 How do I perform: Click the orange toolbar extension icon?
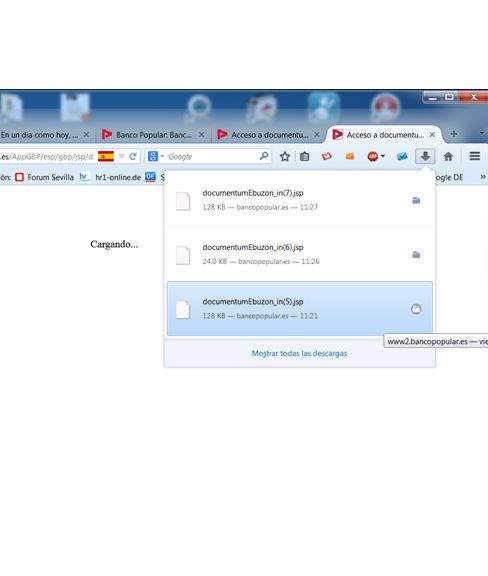point(350,156)
